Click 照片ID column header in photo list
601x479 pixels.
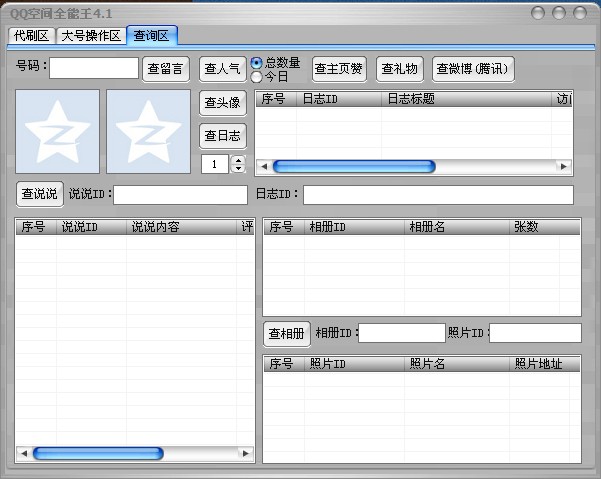tap(354, 364)
